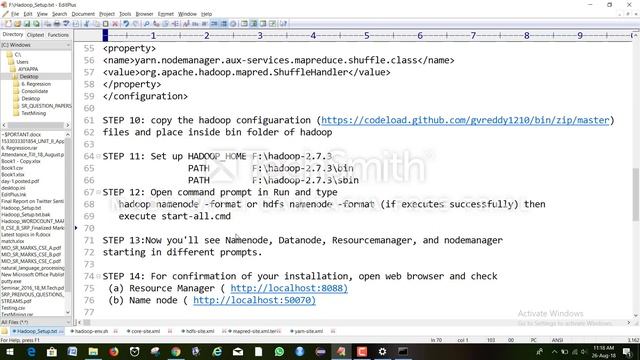Select the Consolidate folder
The width and height of the screenshot is (640, 360).
pyautogui.click(x=34, y=91)
